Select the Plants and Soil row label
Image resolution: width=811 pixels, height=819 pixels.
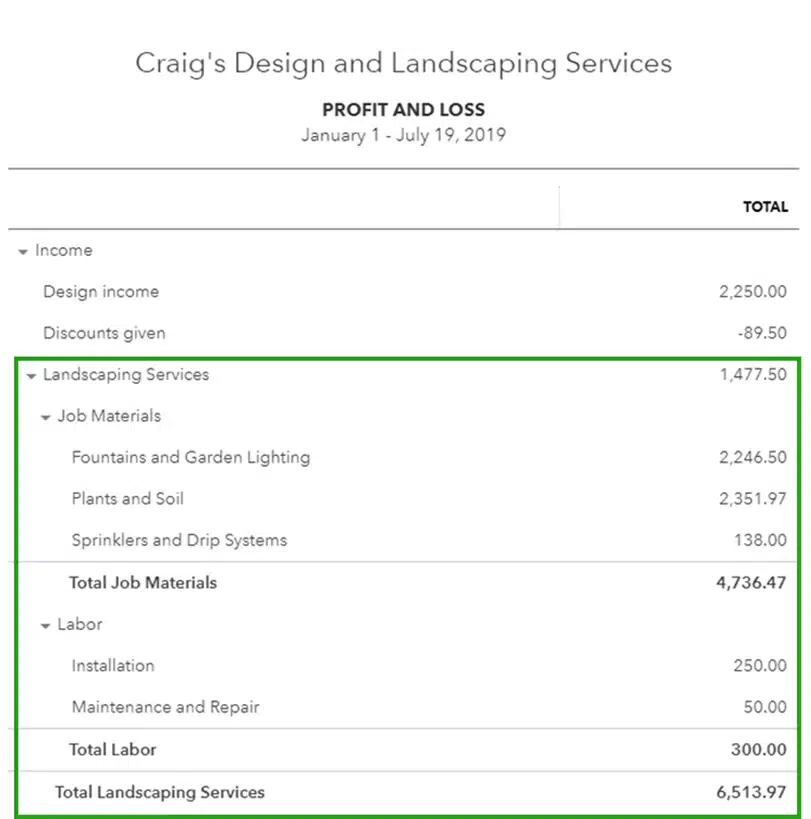127,499
